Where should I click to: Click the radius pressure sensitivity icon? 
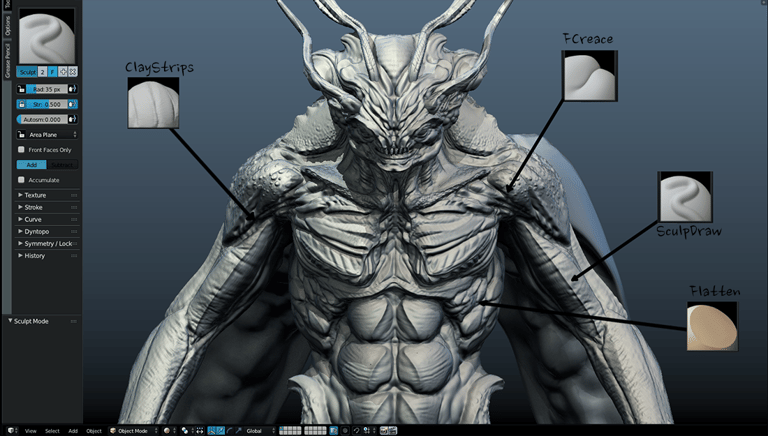[x=72, y=89]
